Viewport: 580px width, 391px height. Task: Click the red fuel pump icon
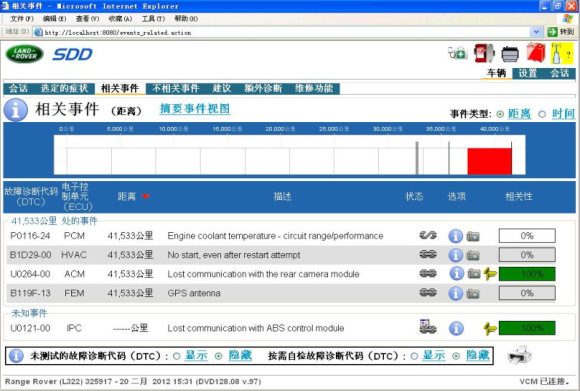pos(484,53)
